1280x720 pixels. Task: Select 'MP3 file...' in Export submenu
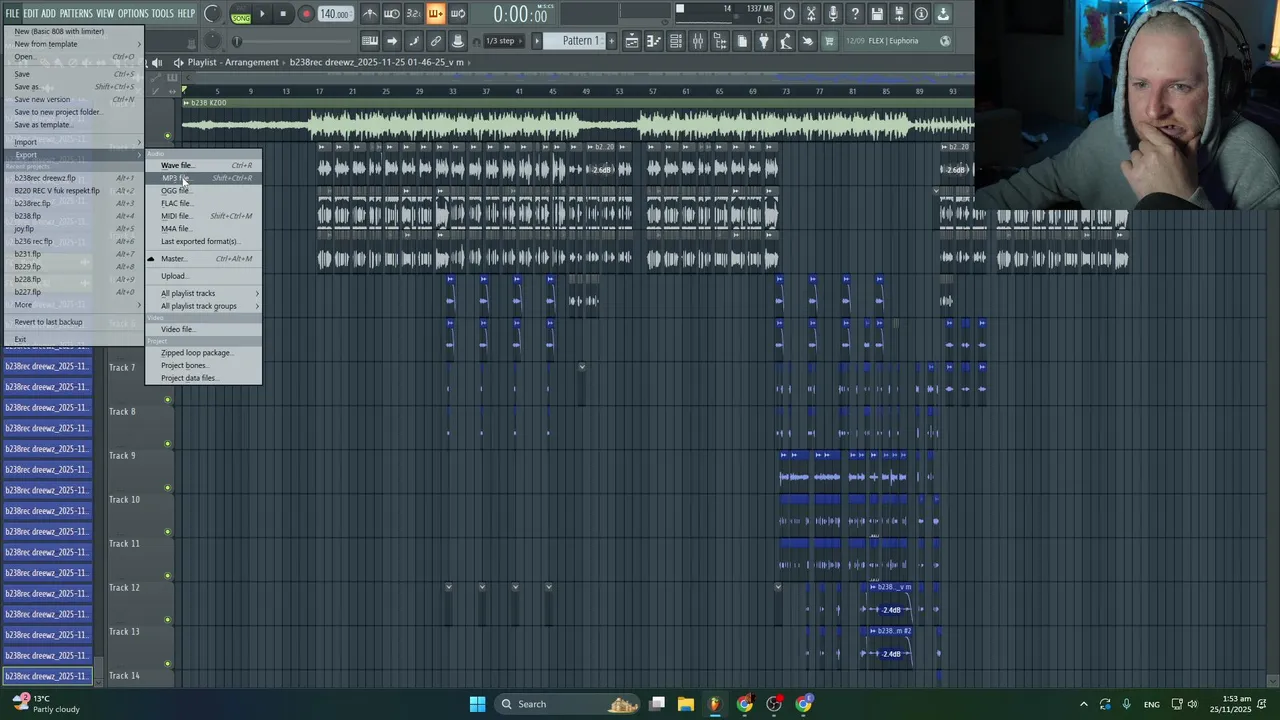pos(204,178)
